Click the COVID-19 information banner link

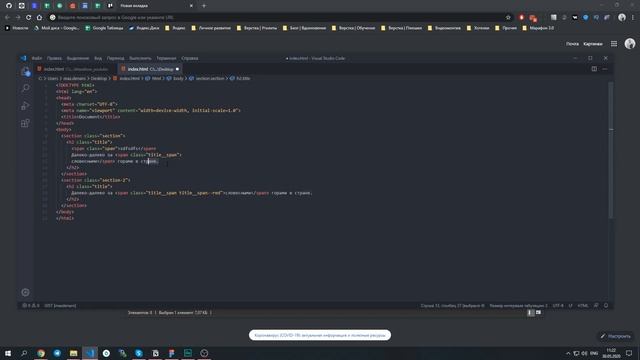click(320, 335)
